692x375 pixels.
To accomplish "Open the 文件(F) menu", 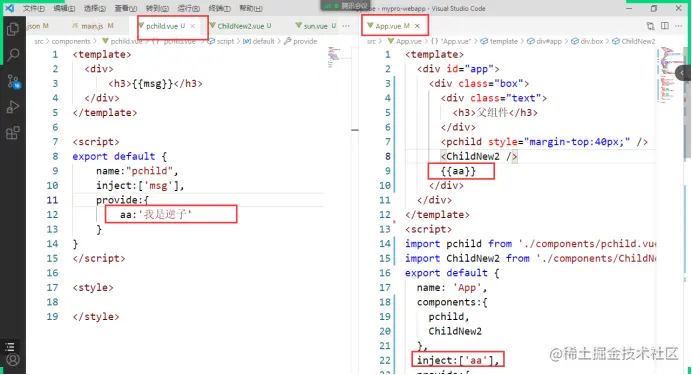I will (x=34, y=8).
